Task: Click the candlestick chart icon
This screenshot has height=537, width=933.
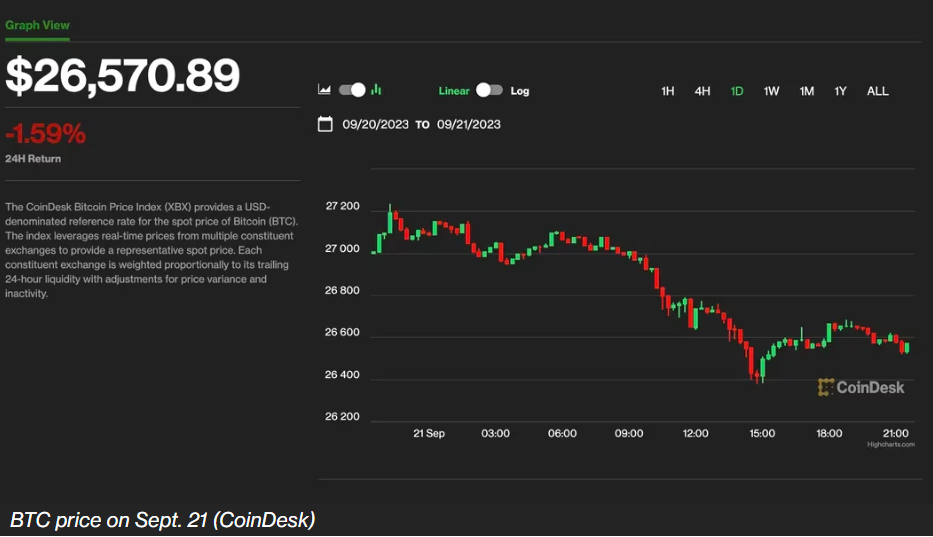Action: 376,90
